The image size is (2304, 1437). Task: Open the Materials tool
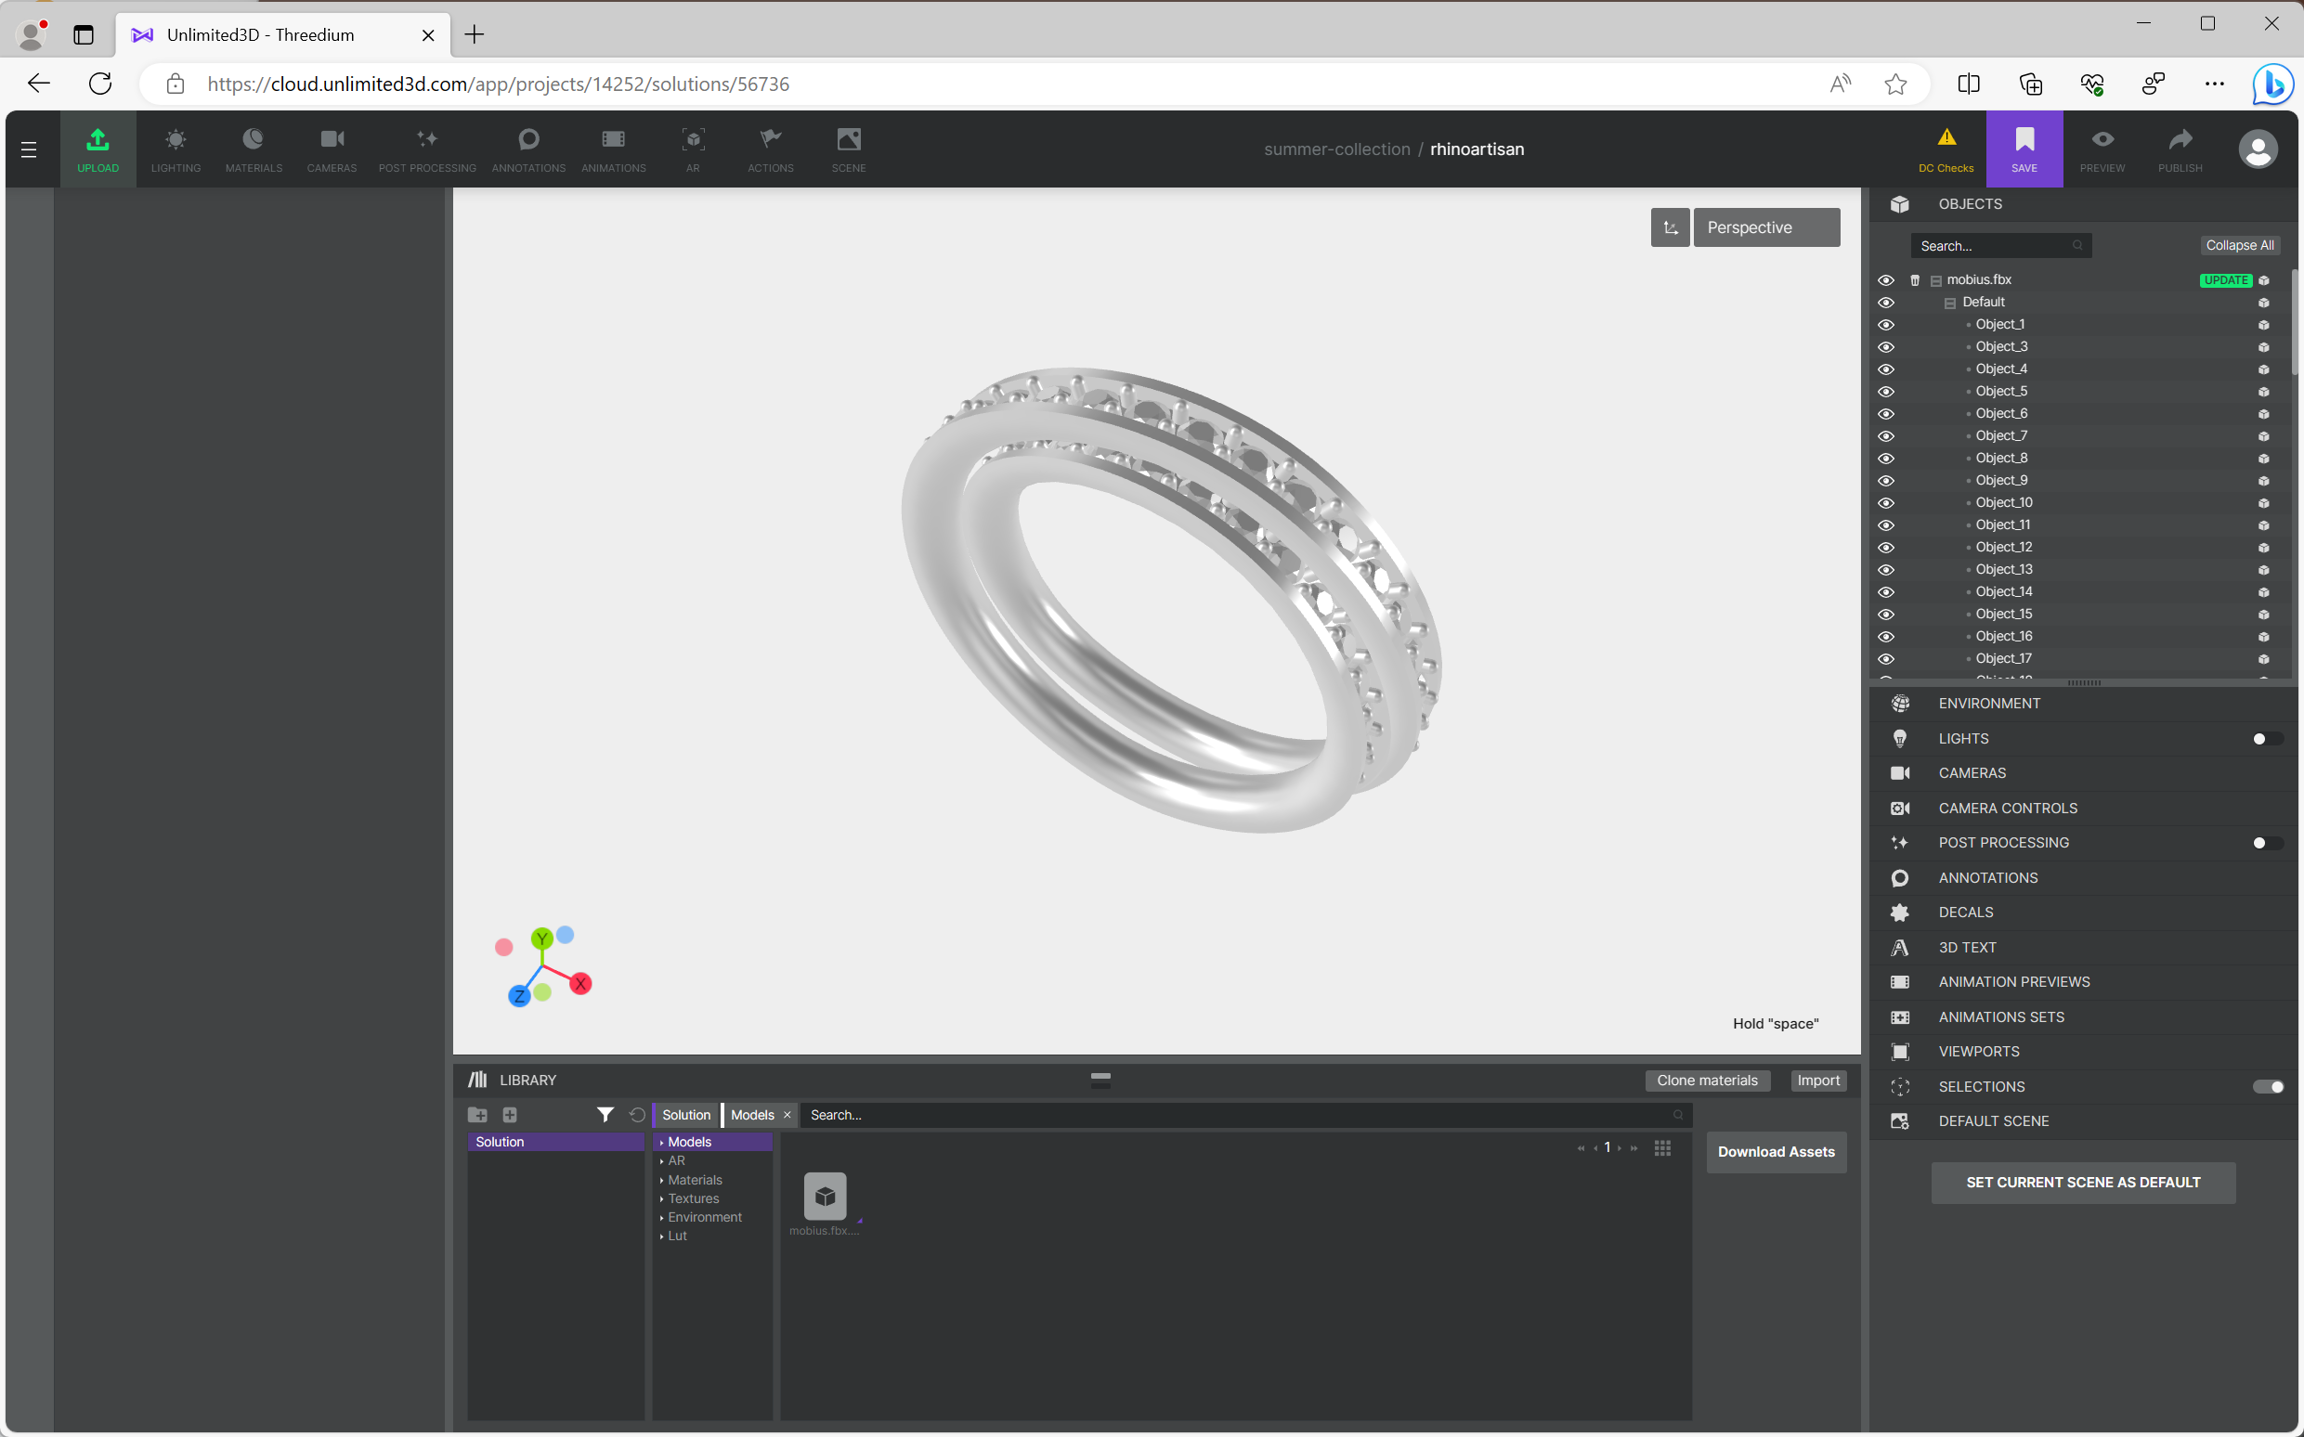253,149
